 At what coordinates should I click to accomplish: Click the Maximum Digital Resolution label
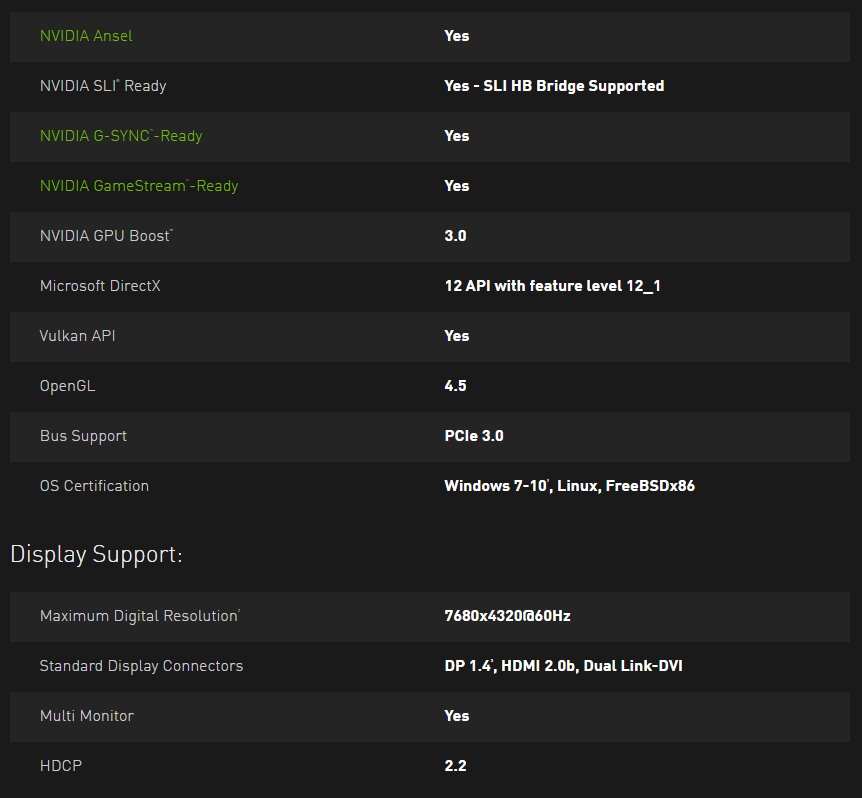140,616
